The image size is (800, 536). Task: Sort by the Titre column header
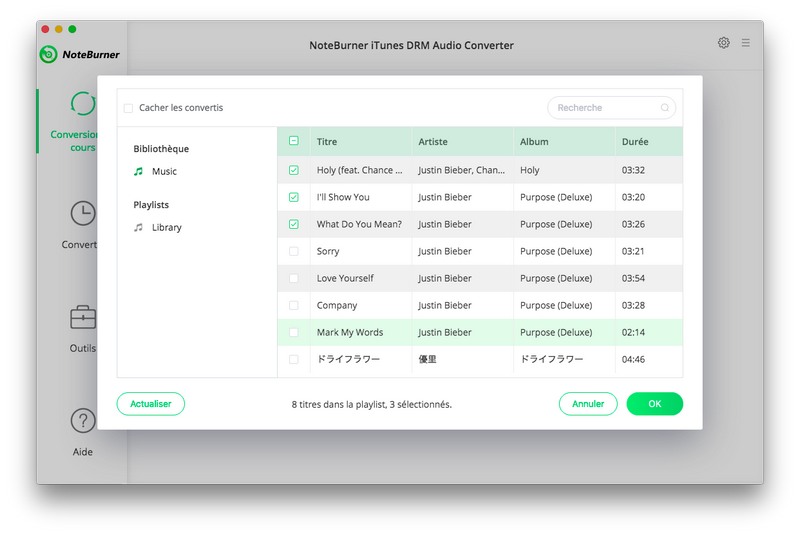tap(327, 142)
